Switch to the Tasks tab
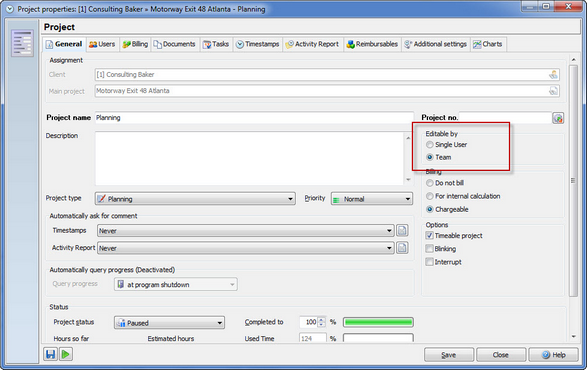The width and height of the screenshot is (587, 370). click(x=216, y=44)
